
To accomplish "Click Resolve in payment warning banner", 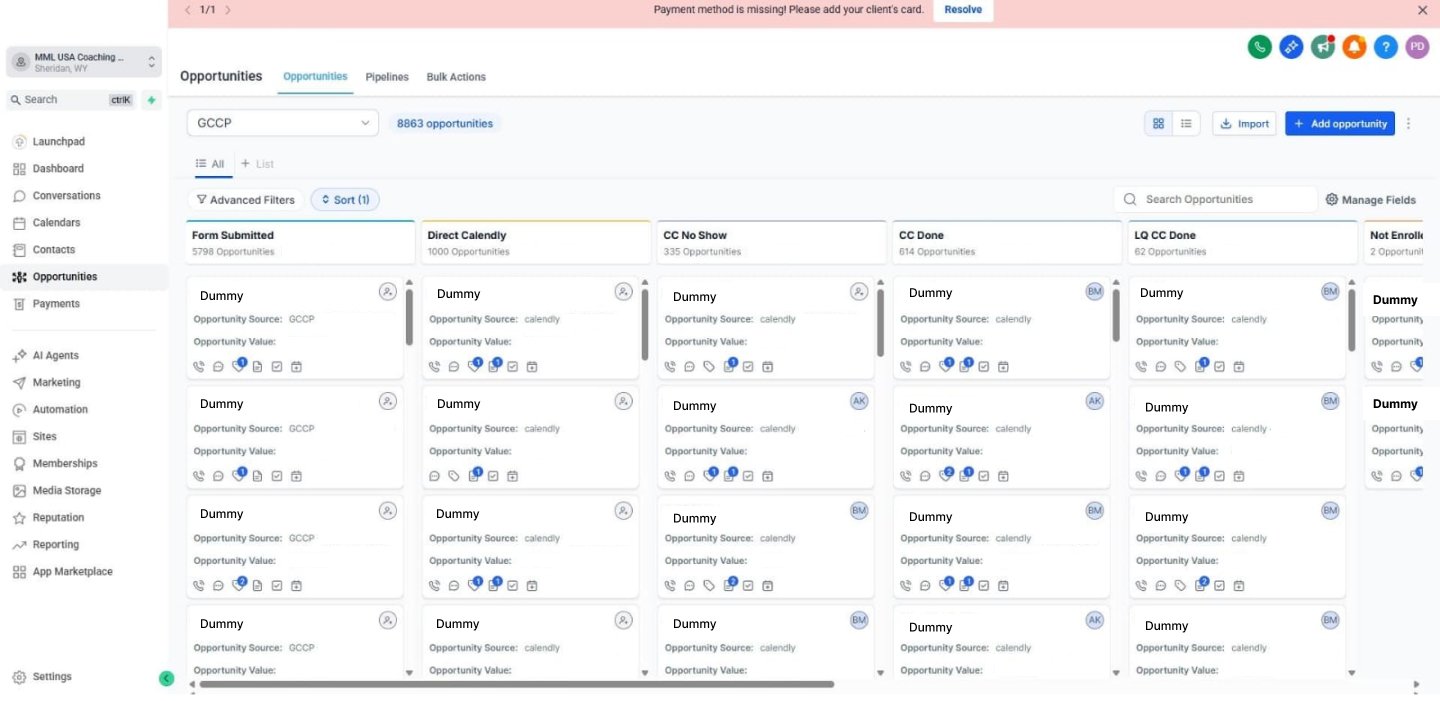I will tap(963, 10).
